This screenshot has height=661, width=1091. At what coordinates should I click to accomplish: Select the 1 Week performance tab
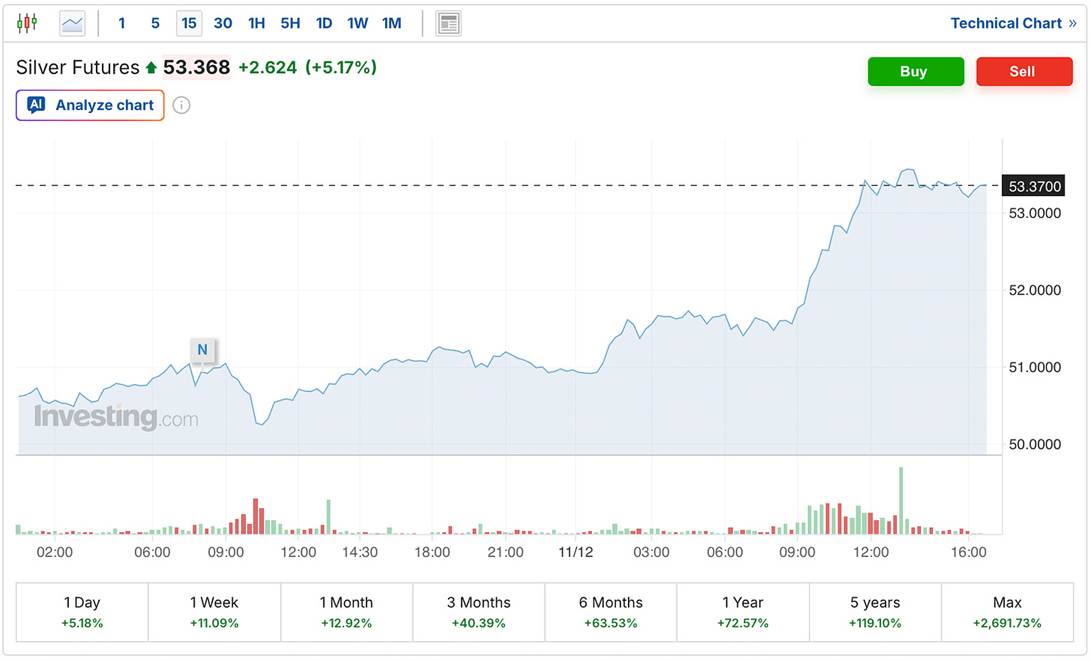(214, 612)
